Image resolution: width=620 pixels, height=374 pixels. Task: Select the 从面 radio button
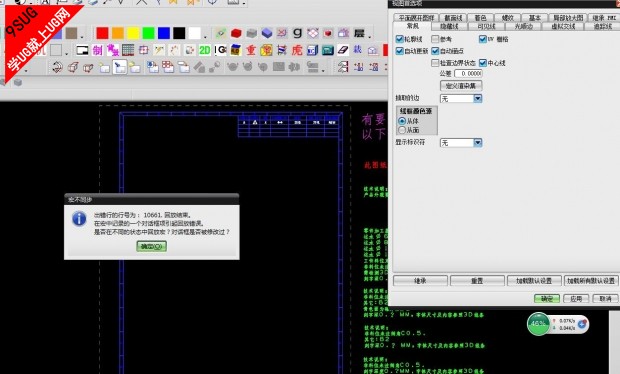click(402, 130)
